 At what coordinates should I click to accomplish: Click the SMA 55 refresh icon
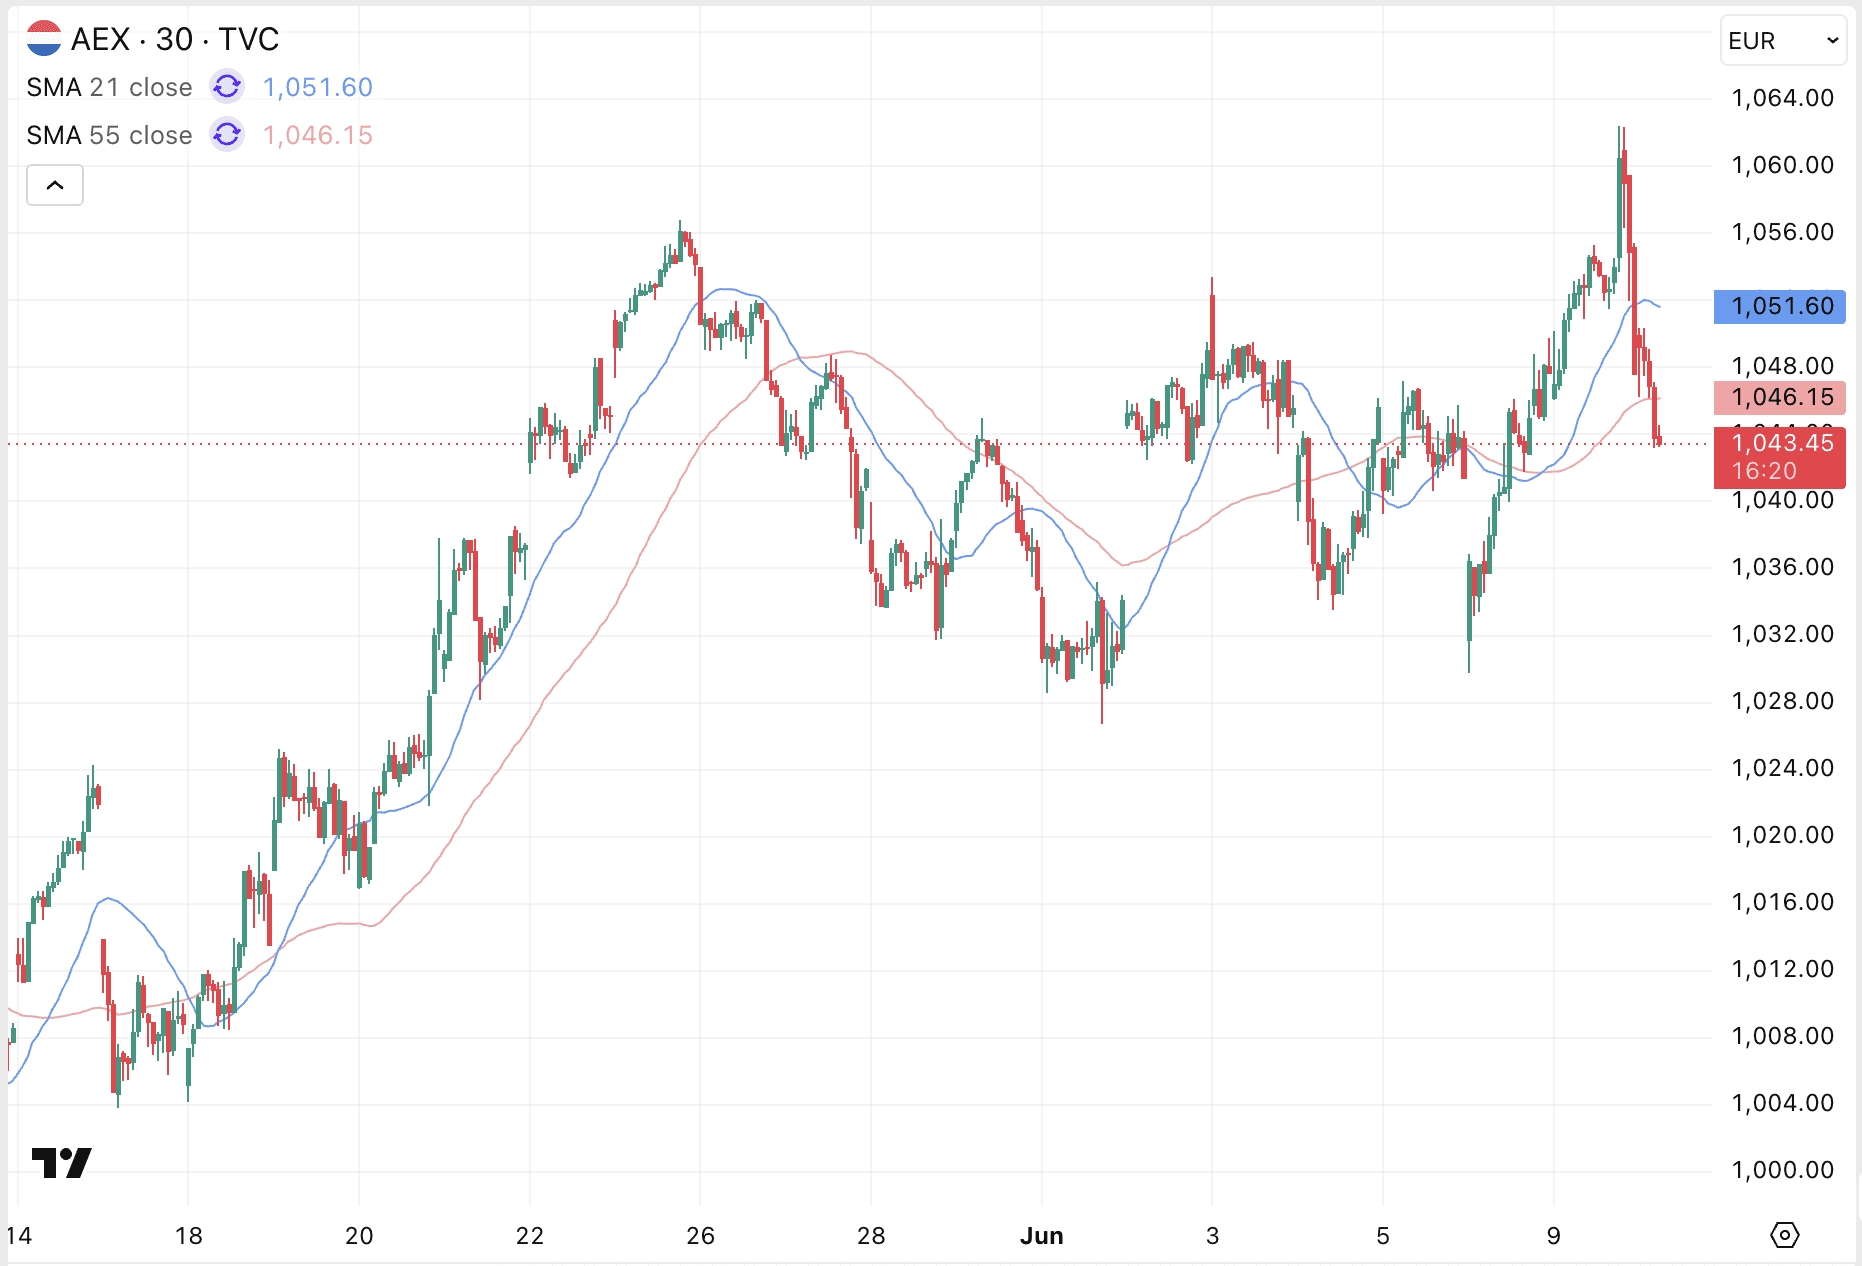(x=227, y=135)
